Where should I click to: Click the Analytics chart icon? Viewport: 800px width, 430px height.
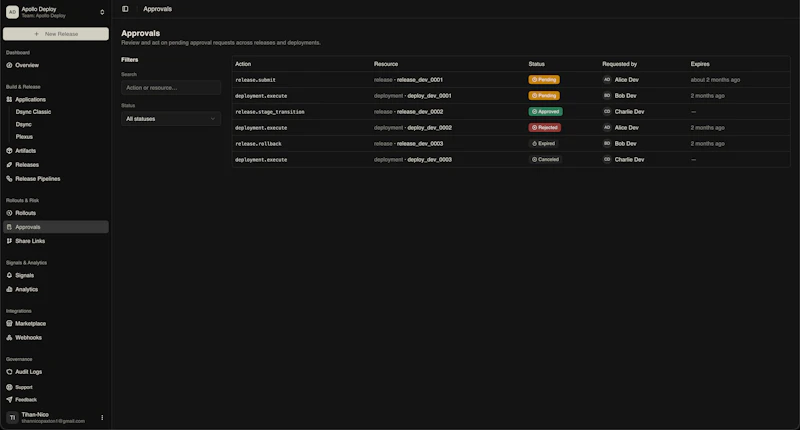9,289
